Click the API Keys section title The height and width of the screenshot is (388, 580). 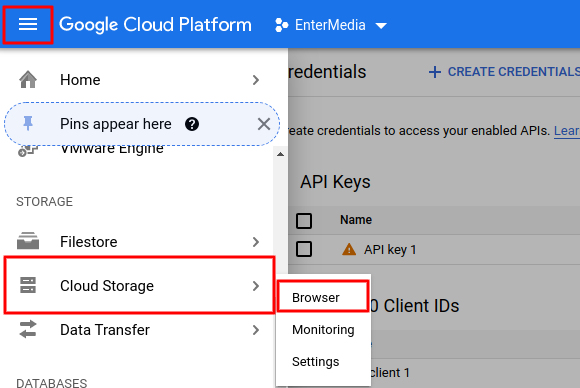tap(335, 182)
